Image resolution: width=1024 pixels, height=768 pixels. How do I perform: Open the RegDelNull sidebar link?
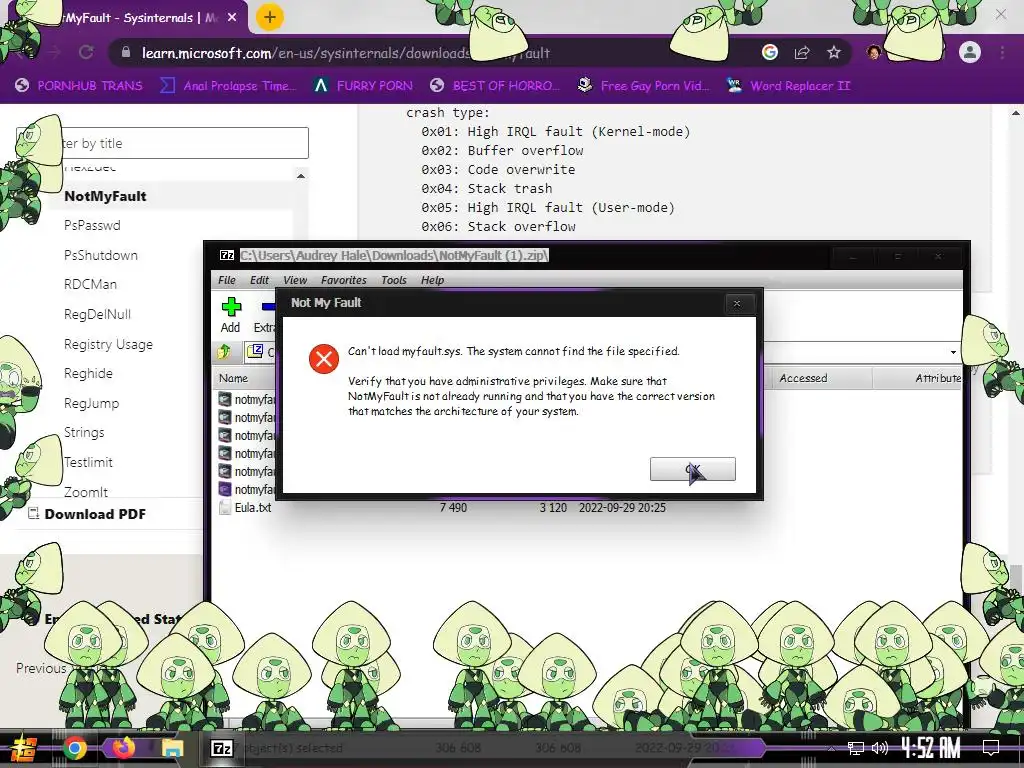click(97, 314)
